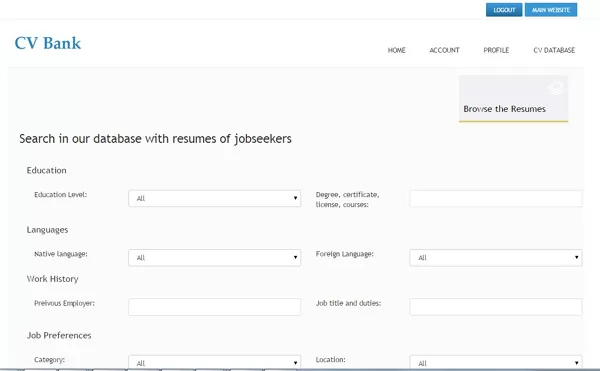Click the Native language dropdown arrow
600x371 pixels.
pos(295,257)
